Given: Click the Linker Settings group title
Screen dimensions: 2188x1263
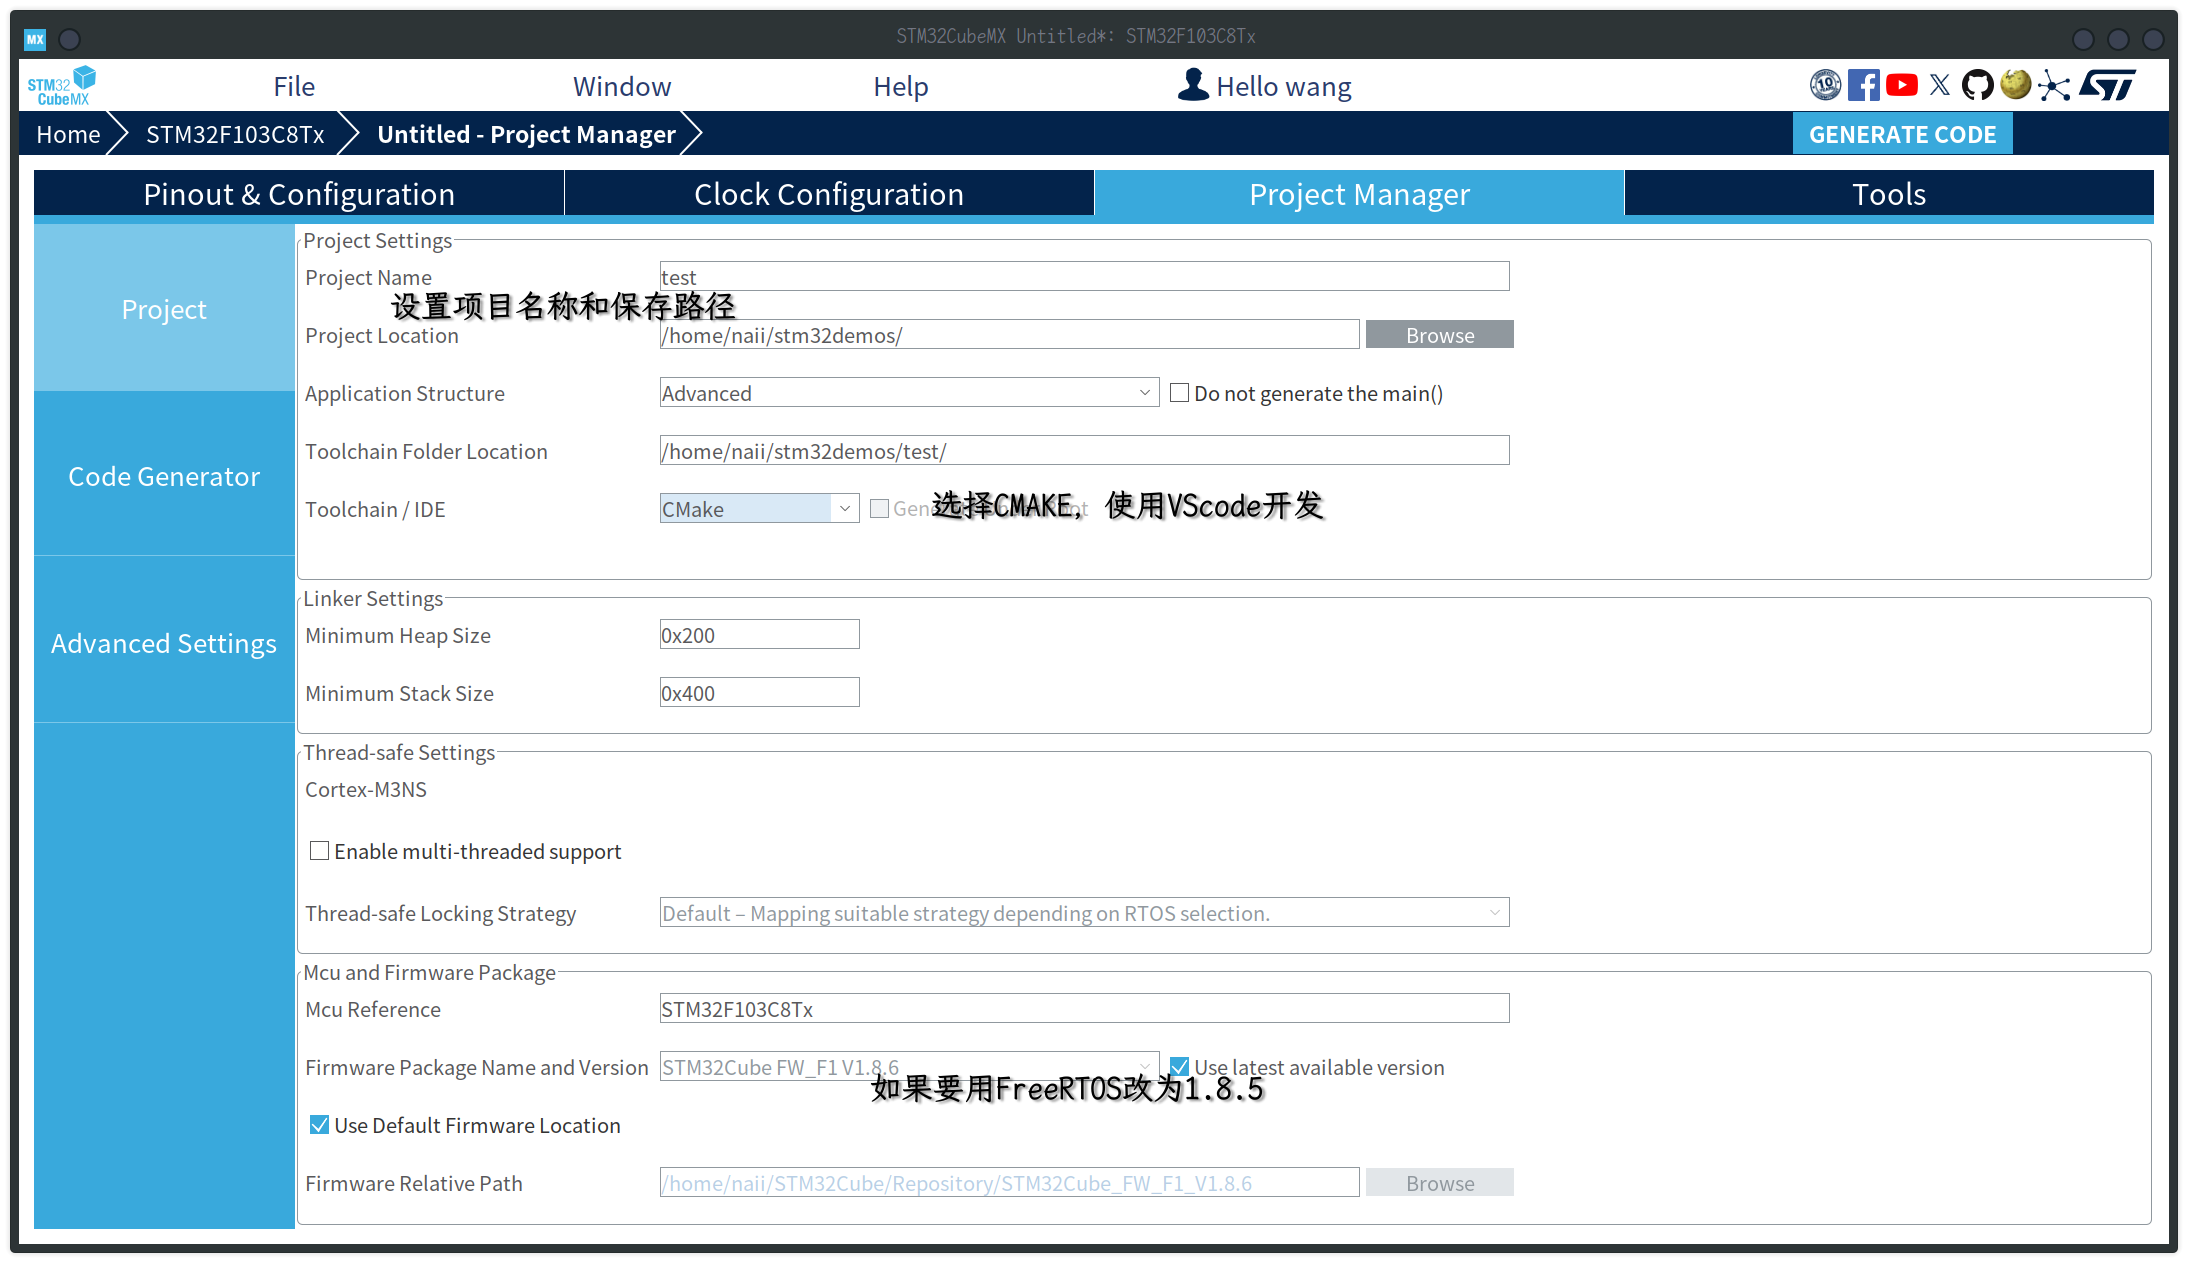Looking at the screenshot, I should [x=373, y=598].
